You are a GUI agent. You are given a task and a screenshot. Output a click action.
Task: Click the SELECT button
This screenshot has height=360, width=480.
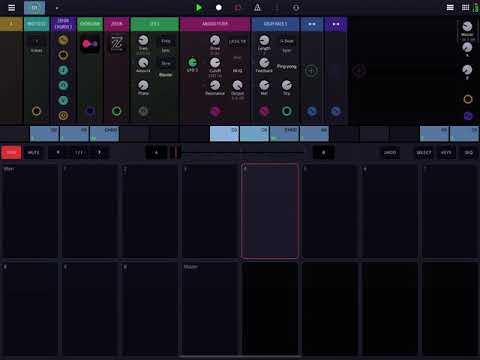pos(424,153)
